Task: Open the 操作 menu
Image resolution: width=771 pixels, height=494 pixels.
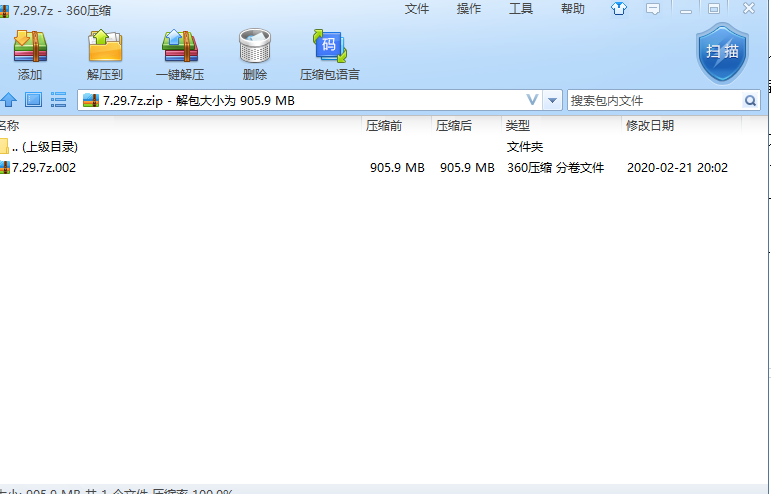Action: click(469, 9)
